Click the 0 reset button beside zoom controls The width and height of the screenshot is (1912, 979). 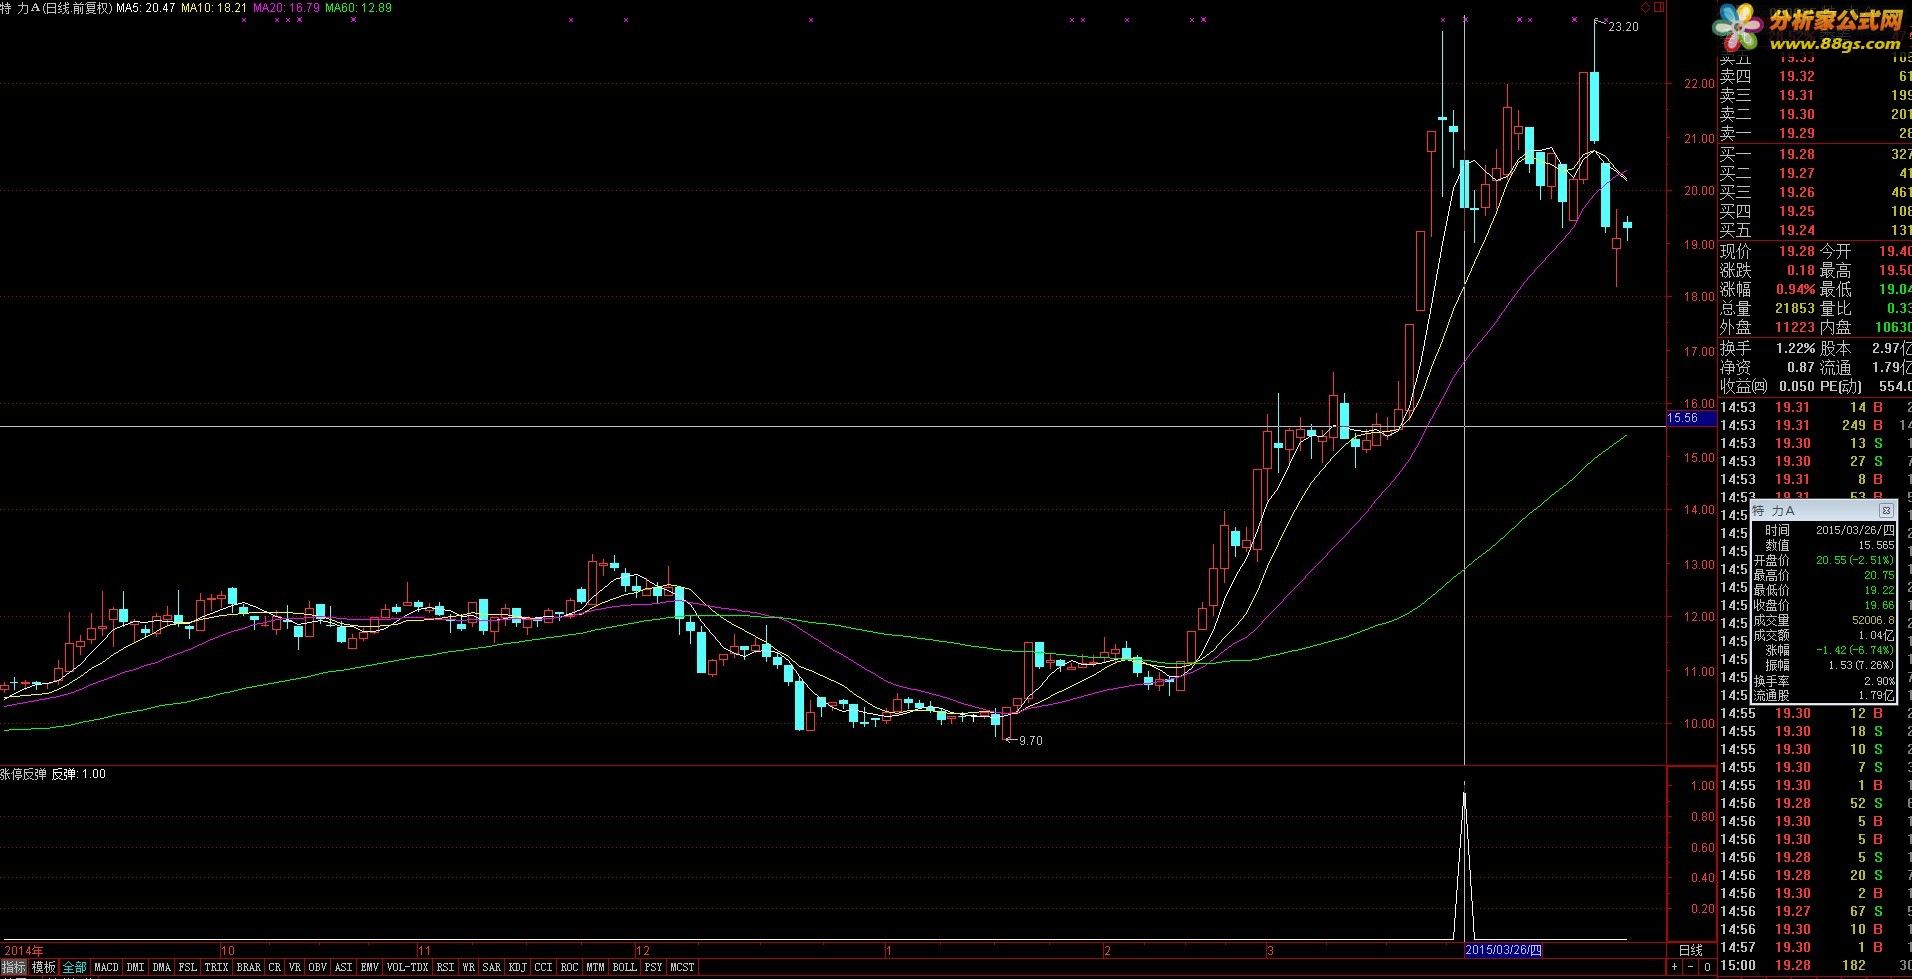[x=1707, y=967]
